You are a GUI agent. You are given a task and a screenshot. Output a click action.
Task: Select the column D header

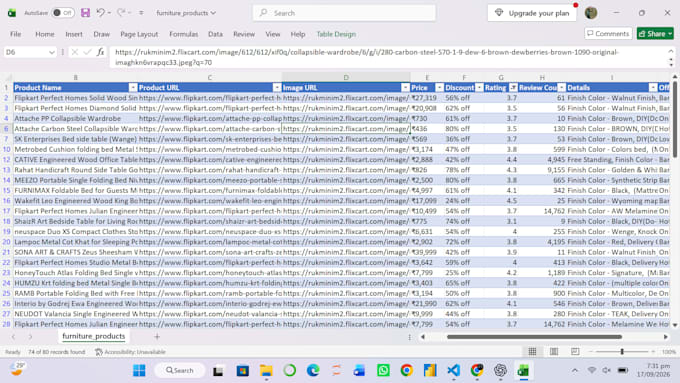(x=346, y=77)
